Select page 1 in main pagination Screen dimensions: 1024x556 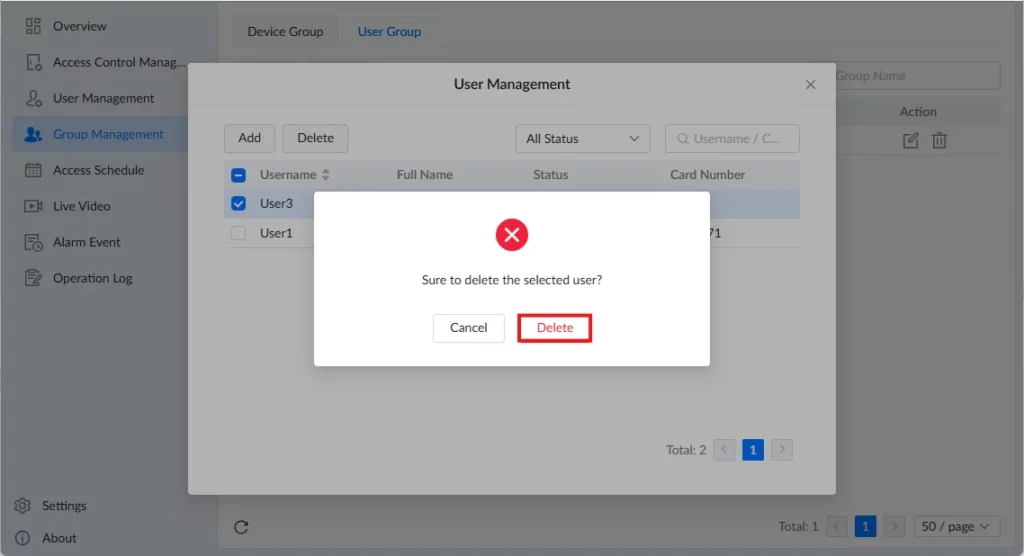pyautogui.click(x=865, y=527)
